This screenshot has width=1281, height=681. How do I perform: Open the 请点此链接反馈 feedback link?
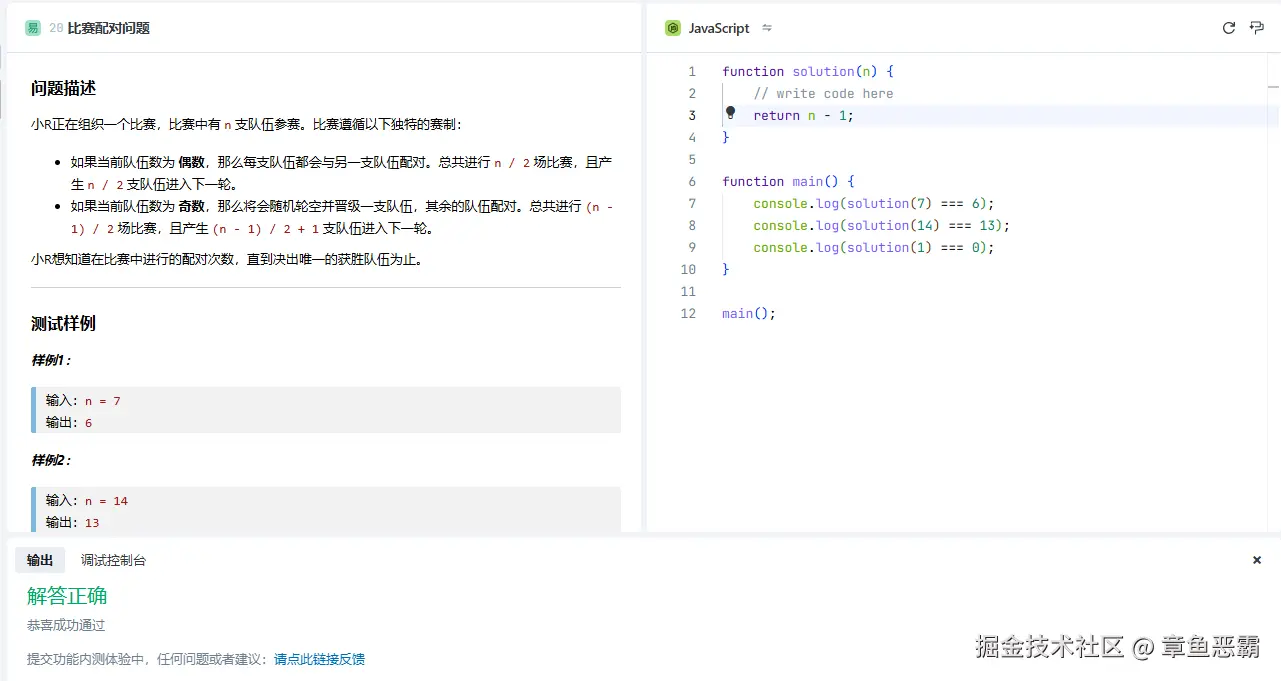point(319,659)
